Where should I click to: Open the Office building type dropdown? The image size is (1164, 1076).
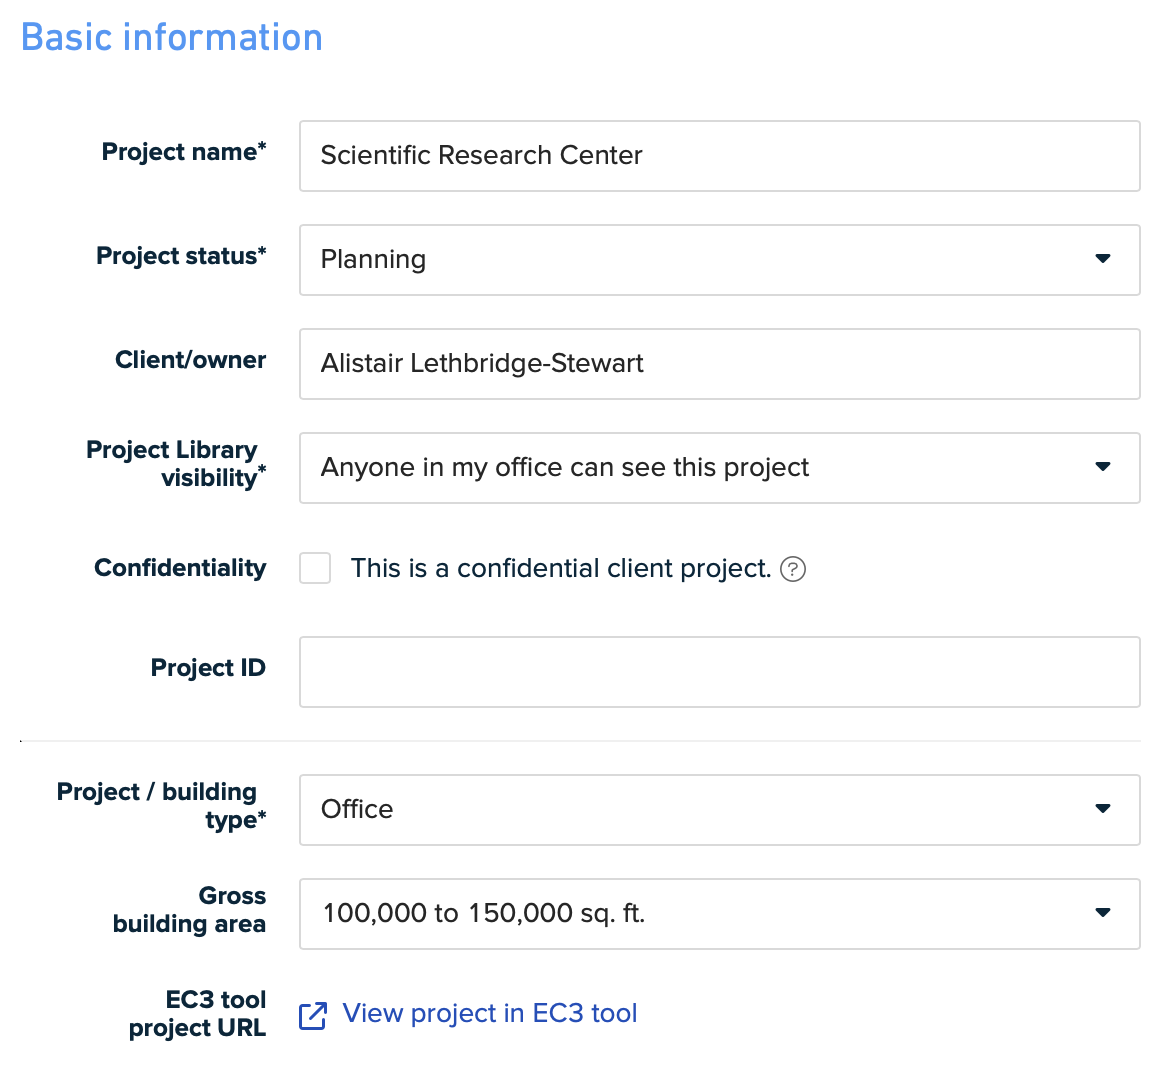tap(719, 809)
